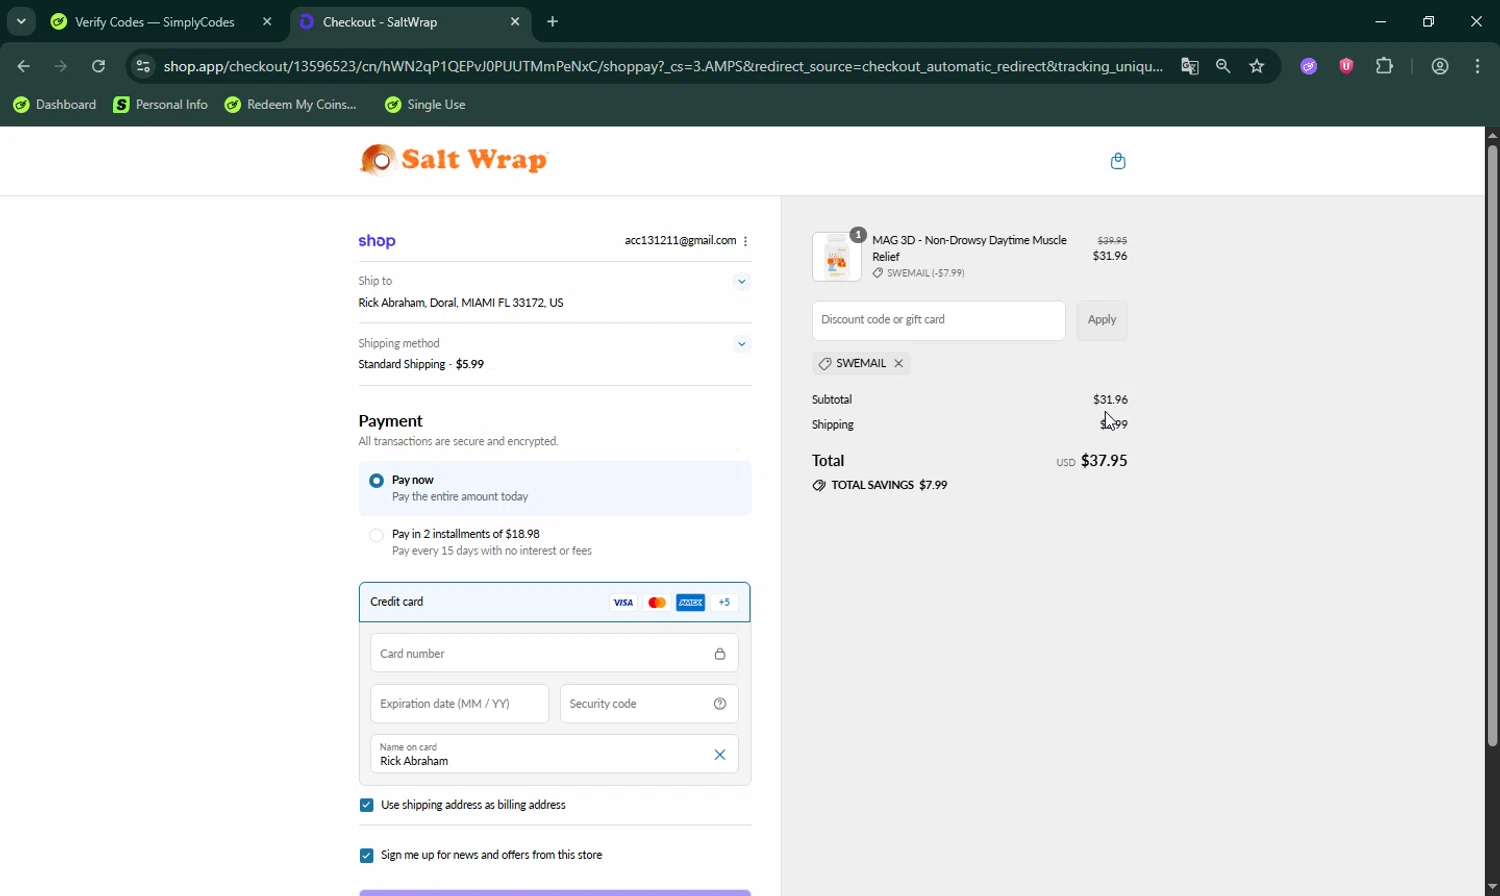Viewport: 1500px width, 896px height.
Task: Click the Subtotal $31.96 value
Action: tap(1110, 400)
